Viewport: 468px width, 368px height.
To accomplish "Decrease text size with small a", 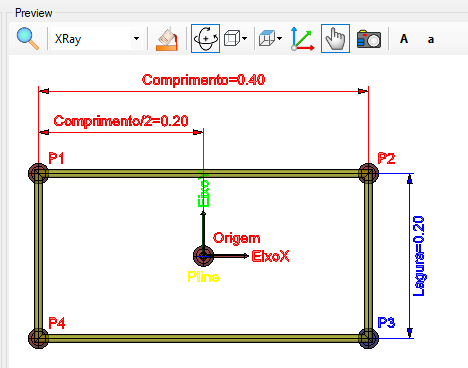I will [x=431, y=40].
